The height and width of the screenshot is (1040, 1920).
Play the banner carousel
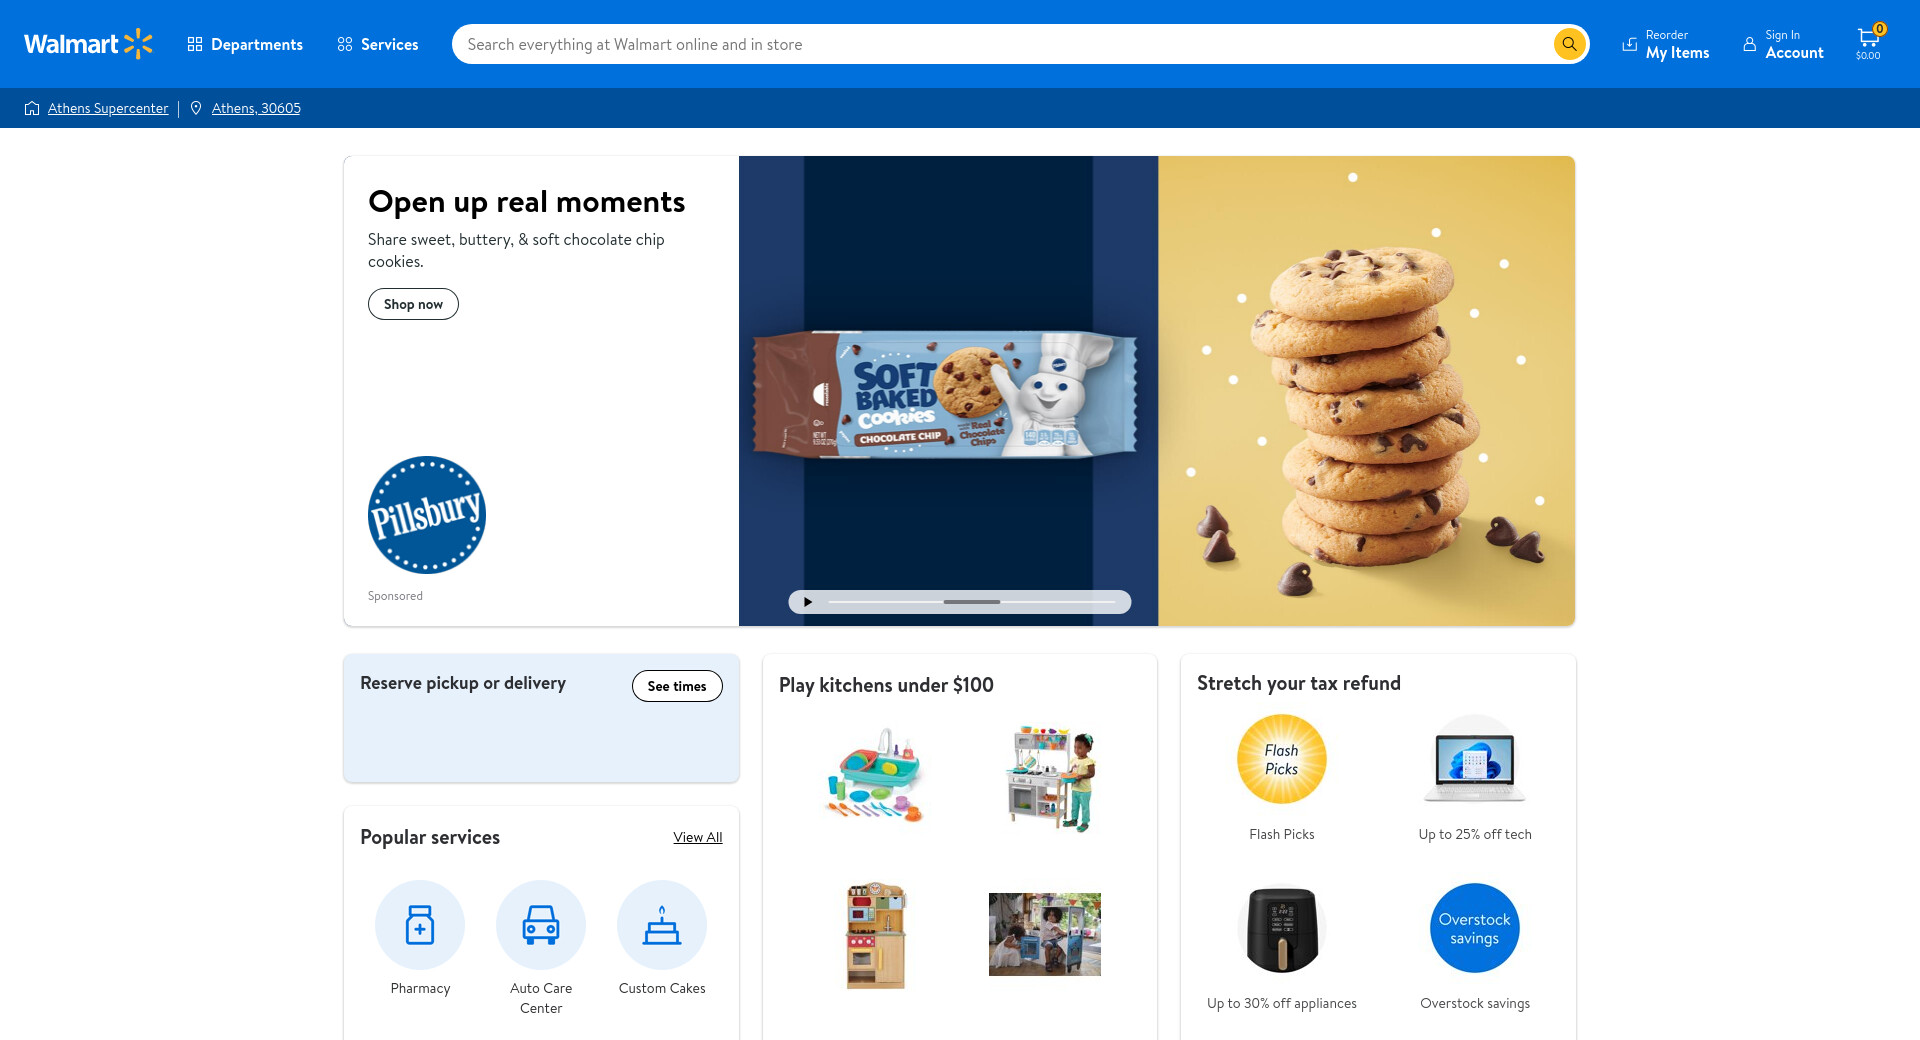tap(808, 602)
